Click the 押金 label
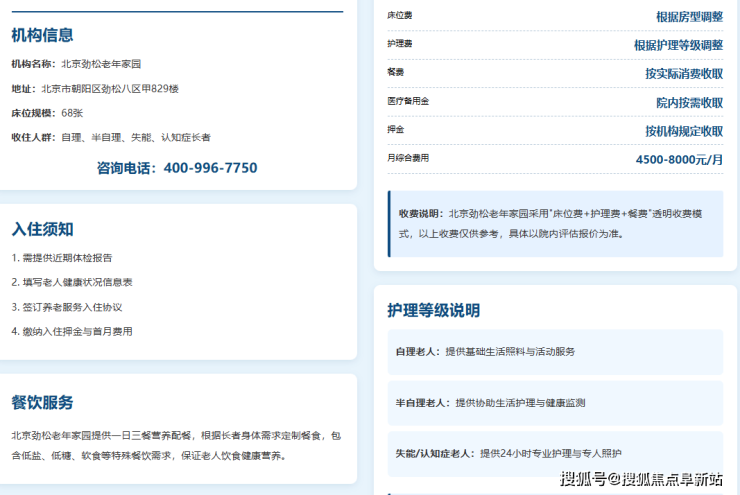This screenshot has height=495, width=740. click(x=395, y=129)
